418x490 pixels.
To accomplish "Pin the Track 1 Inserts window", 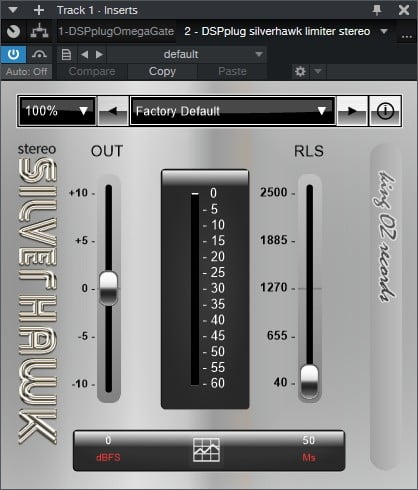I will [x=377, y=10].
